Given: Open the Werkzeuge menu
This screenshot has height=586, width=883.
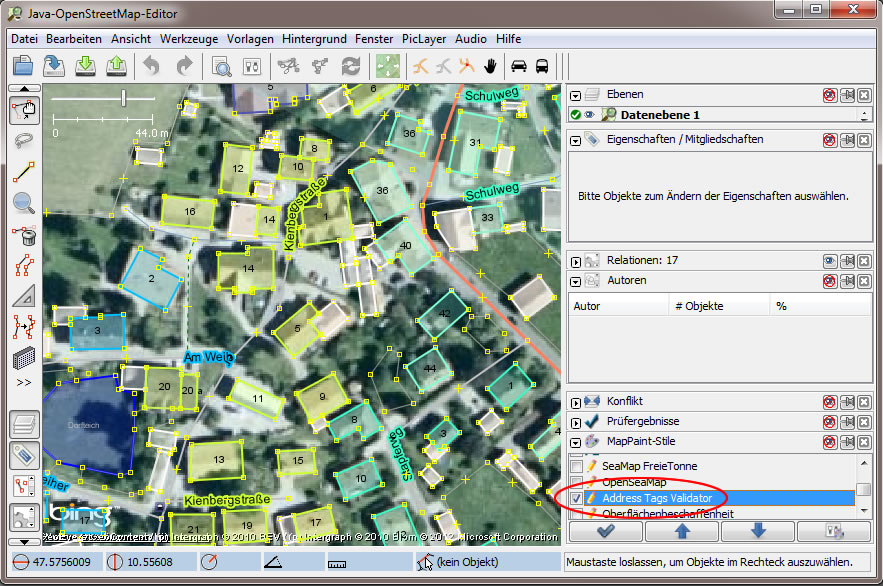Looking at the screenshot, I should pyautogui.click(x=190, y=38).
